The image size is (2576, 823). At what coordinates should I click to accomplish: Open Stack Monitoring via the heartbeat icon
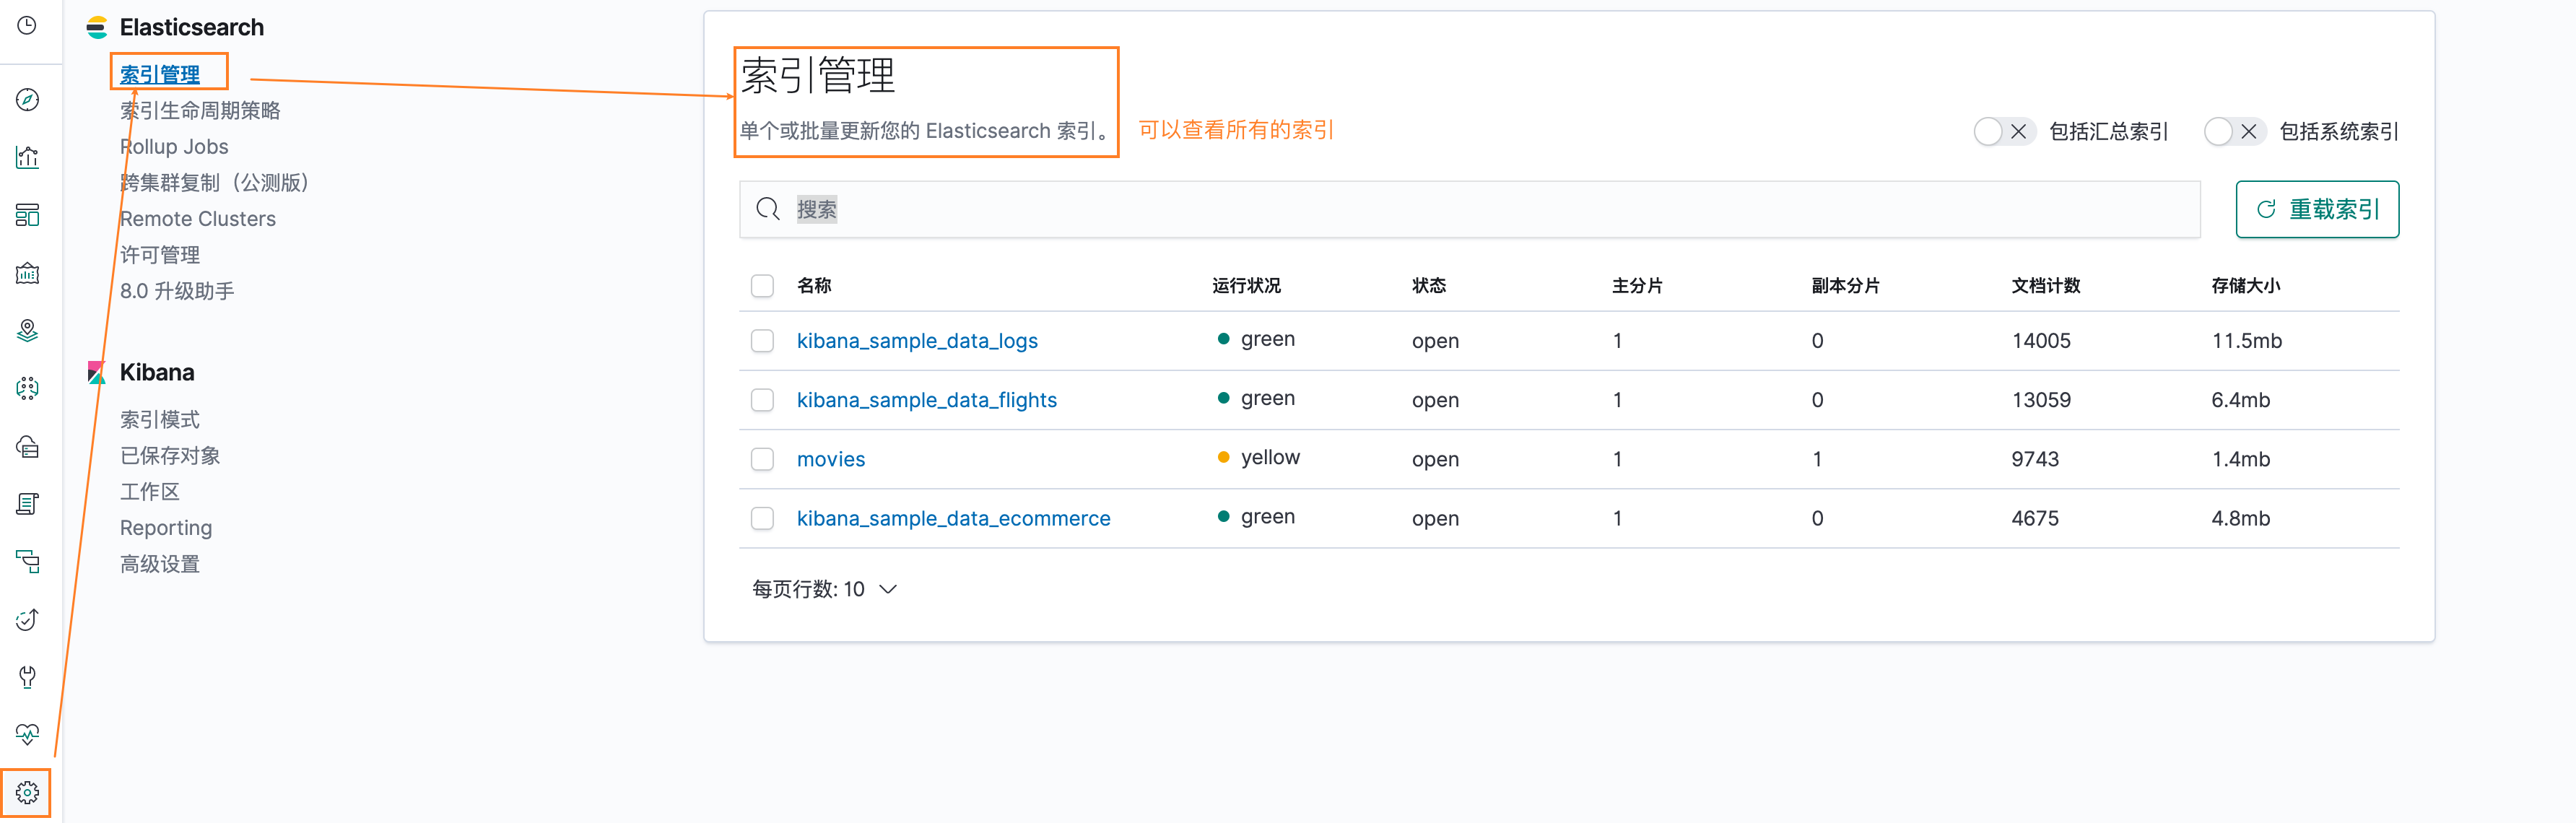(27, 735)
